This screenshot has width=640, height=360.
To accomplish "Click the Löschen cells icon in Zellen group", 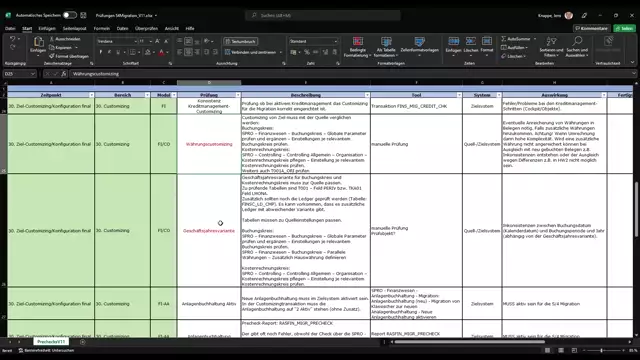I will [x=471, y=42].
